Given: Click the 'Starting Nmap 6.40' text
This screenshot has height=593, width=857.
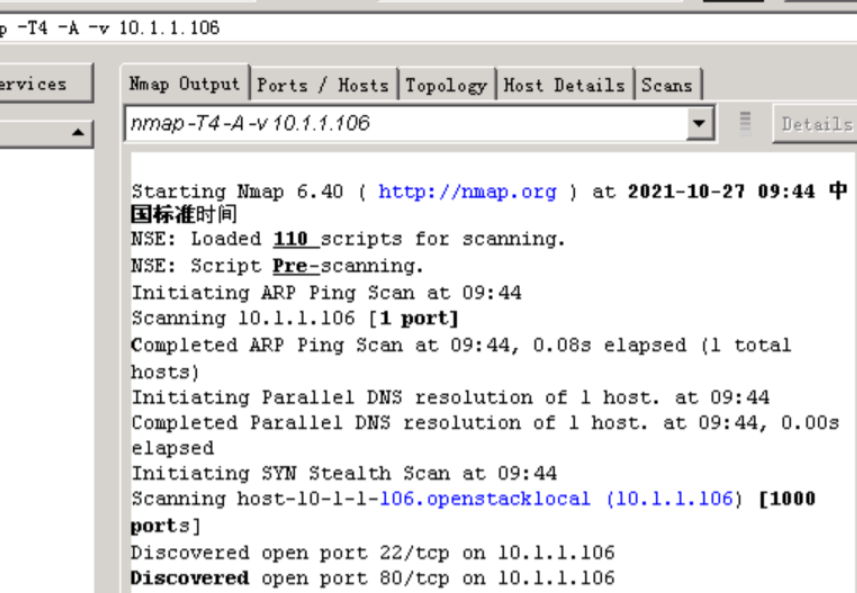Looking at the screenshot, I should point(237,192).
